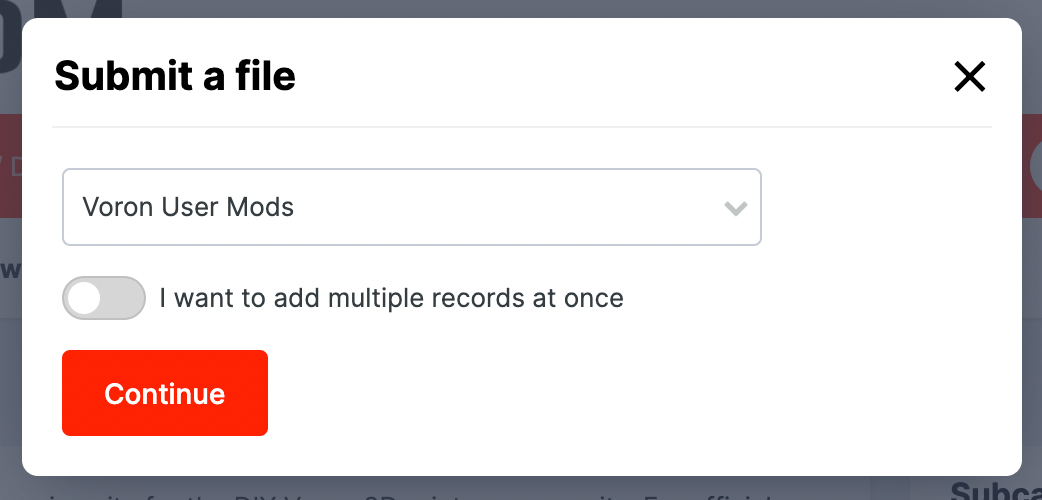The height and width of the screenshot is (500, 1042).
Task: Click the X icon in dialog header
Action: tap(970, 76)
